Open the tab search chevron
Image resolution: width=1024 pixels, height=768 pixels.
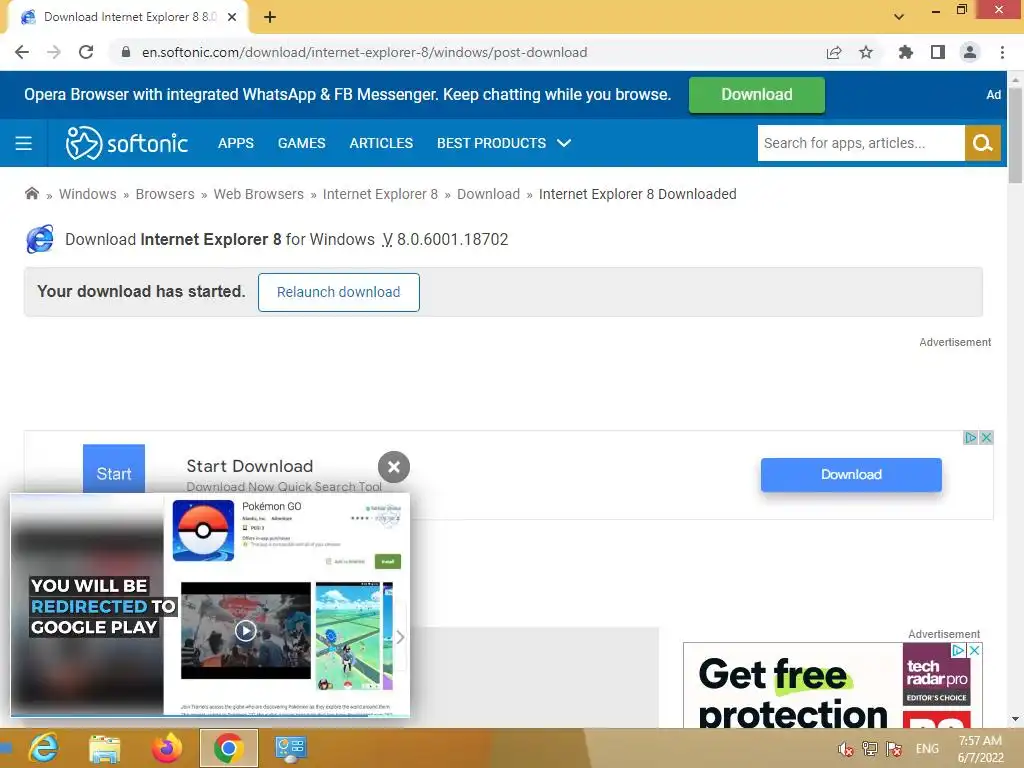pos(899,17)
